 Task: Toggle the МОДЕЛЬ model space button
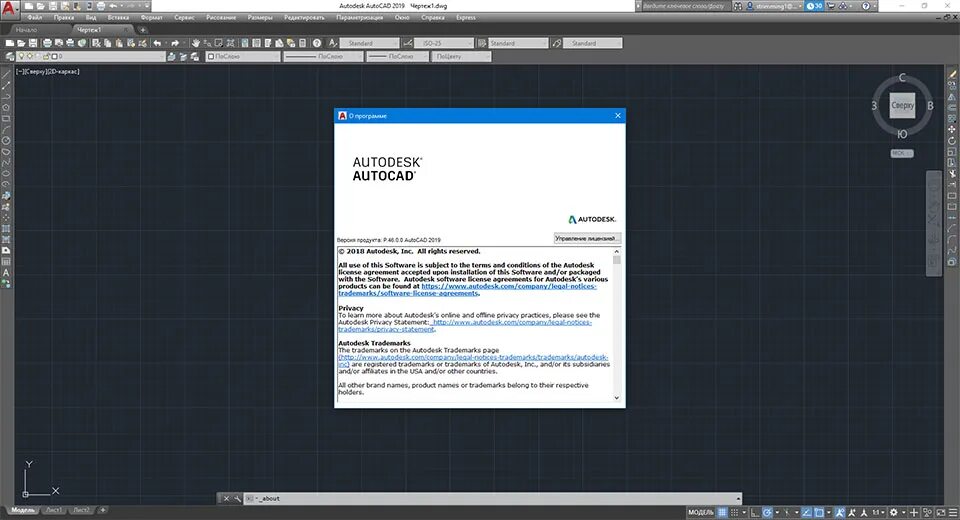point(701,512)
